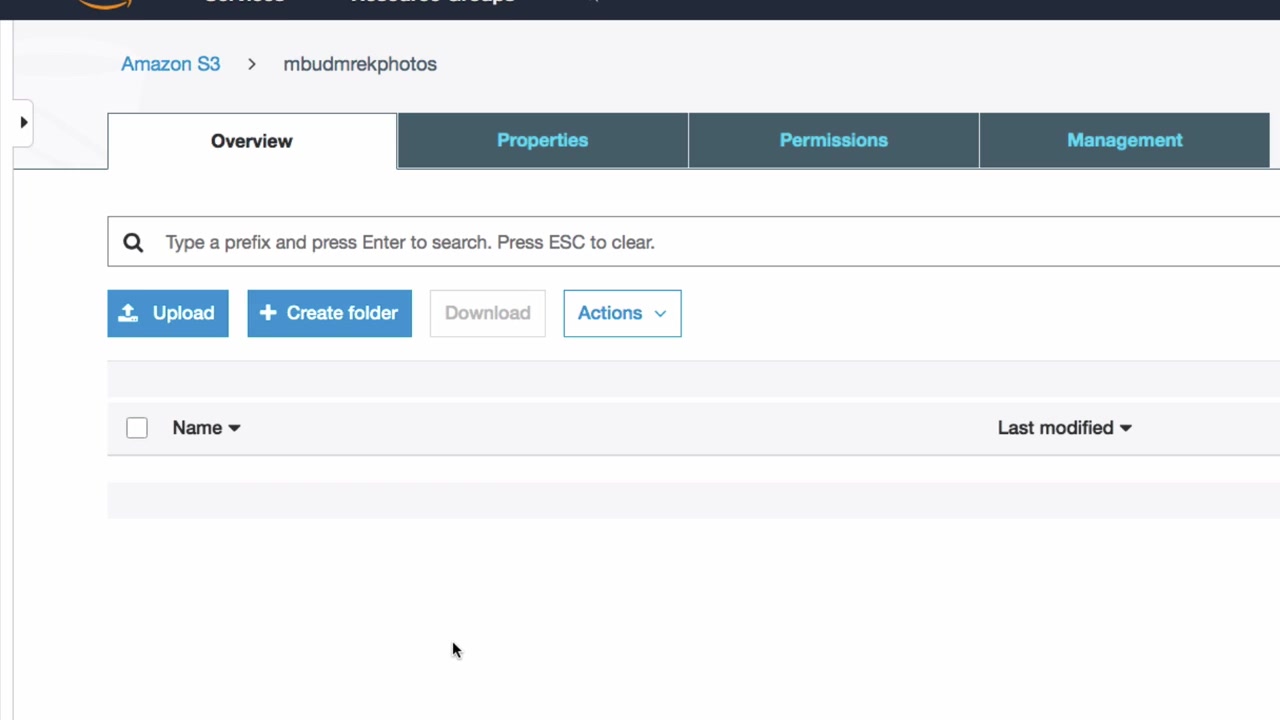This screenshot has width=1280, height=720.
Task: Select the mbudmrekphotos breadcrumb text
Action: pos(360,64)
